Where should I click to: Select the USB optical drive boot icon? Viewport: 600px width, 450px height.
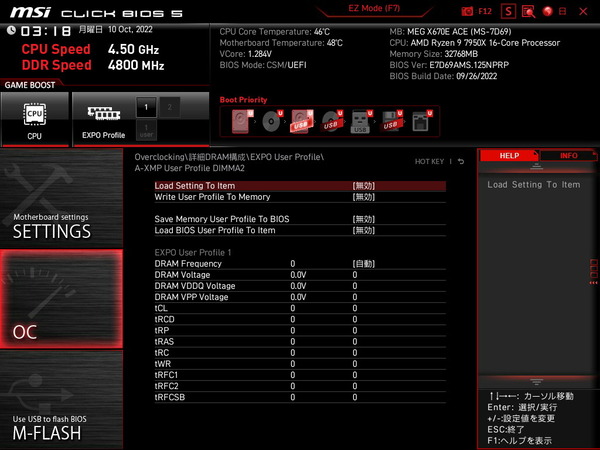click(x=331, y=121)
